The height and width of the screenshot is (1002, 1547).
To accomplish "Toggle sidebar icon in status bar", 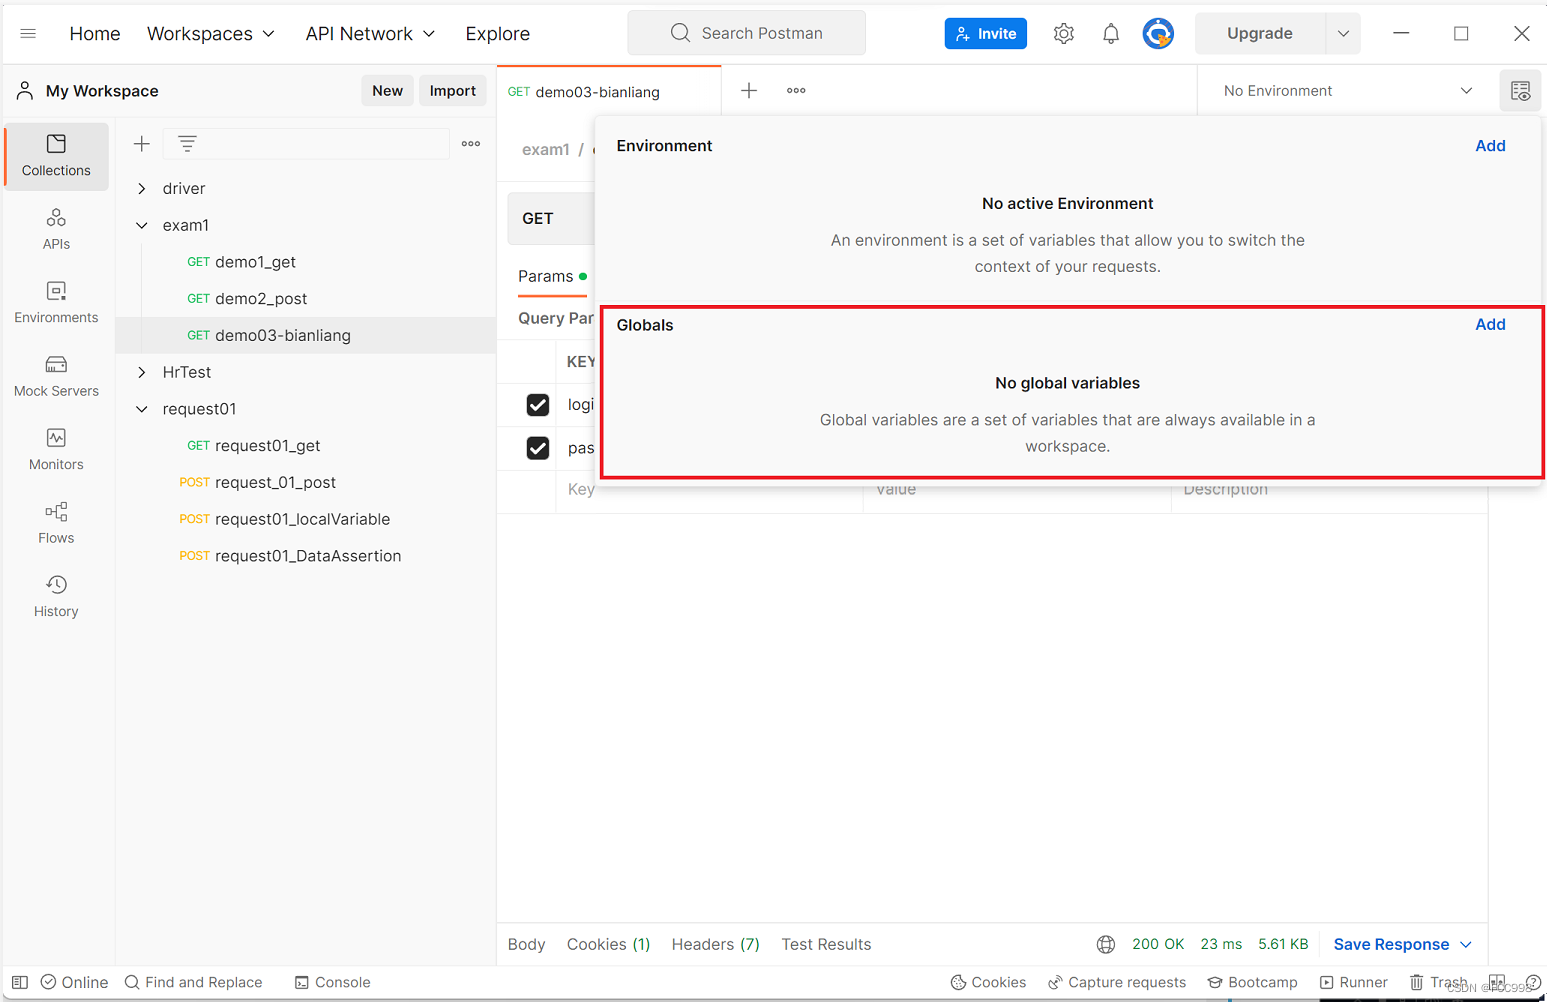I will (20, 982).
